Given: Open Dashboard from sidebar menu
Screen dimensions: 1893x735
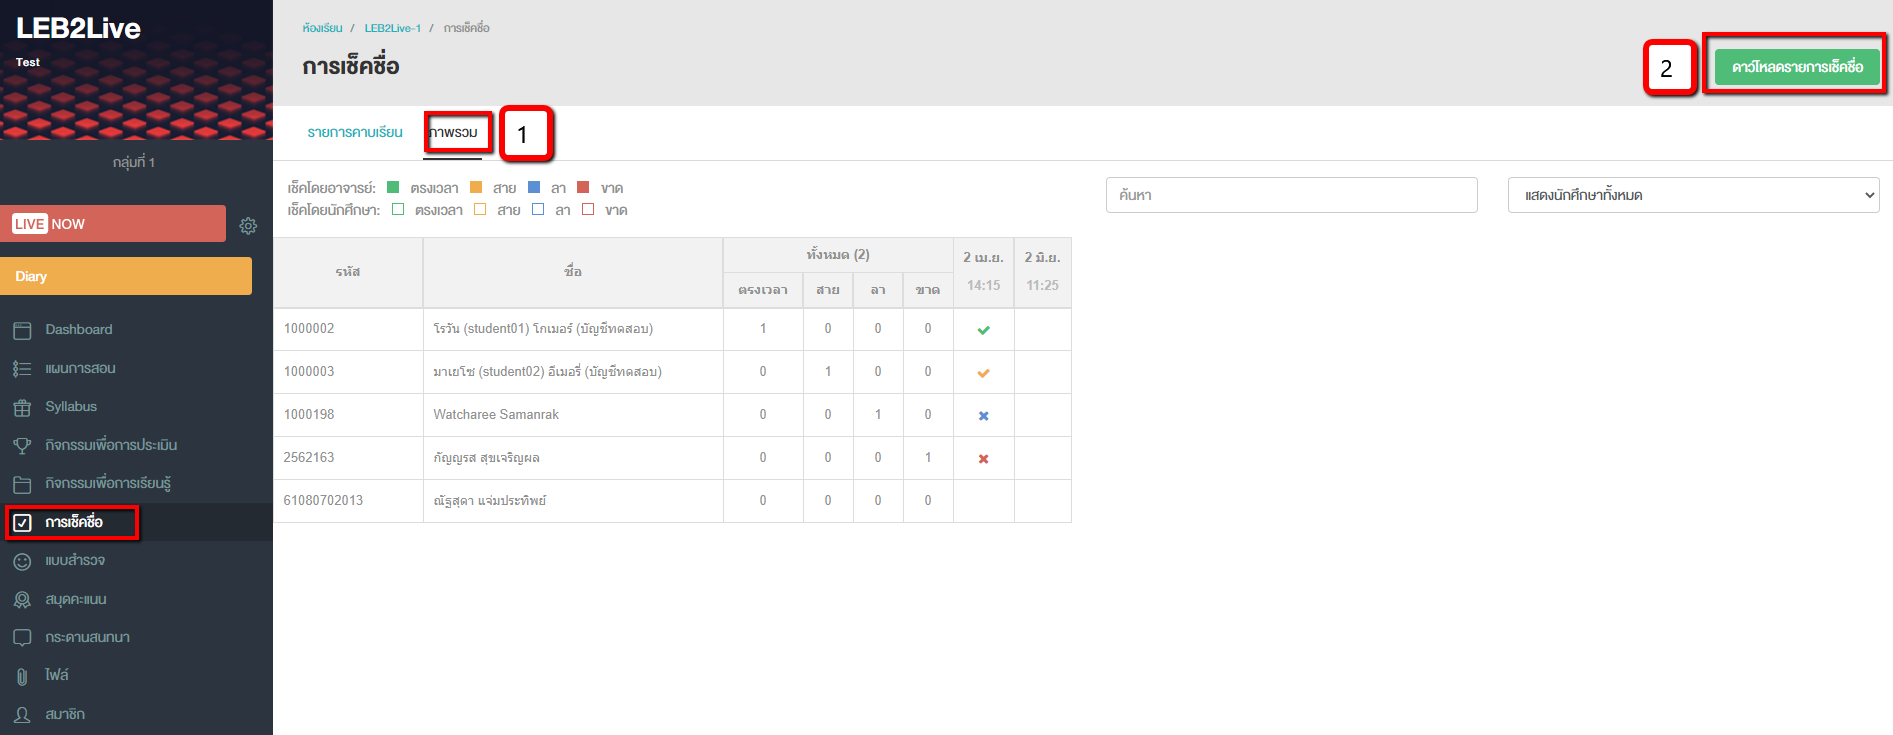Looking at the screenshot, I should [79, 329].
